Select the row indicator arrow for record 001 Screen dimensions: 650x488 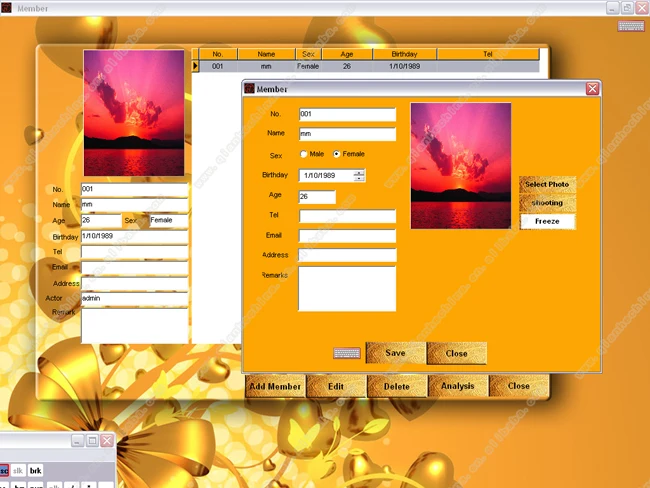(195, 66)
